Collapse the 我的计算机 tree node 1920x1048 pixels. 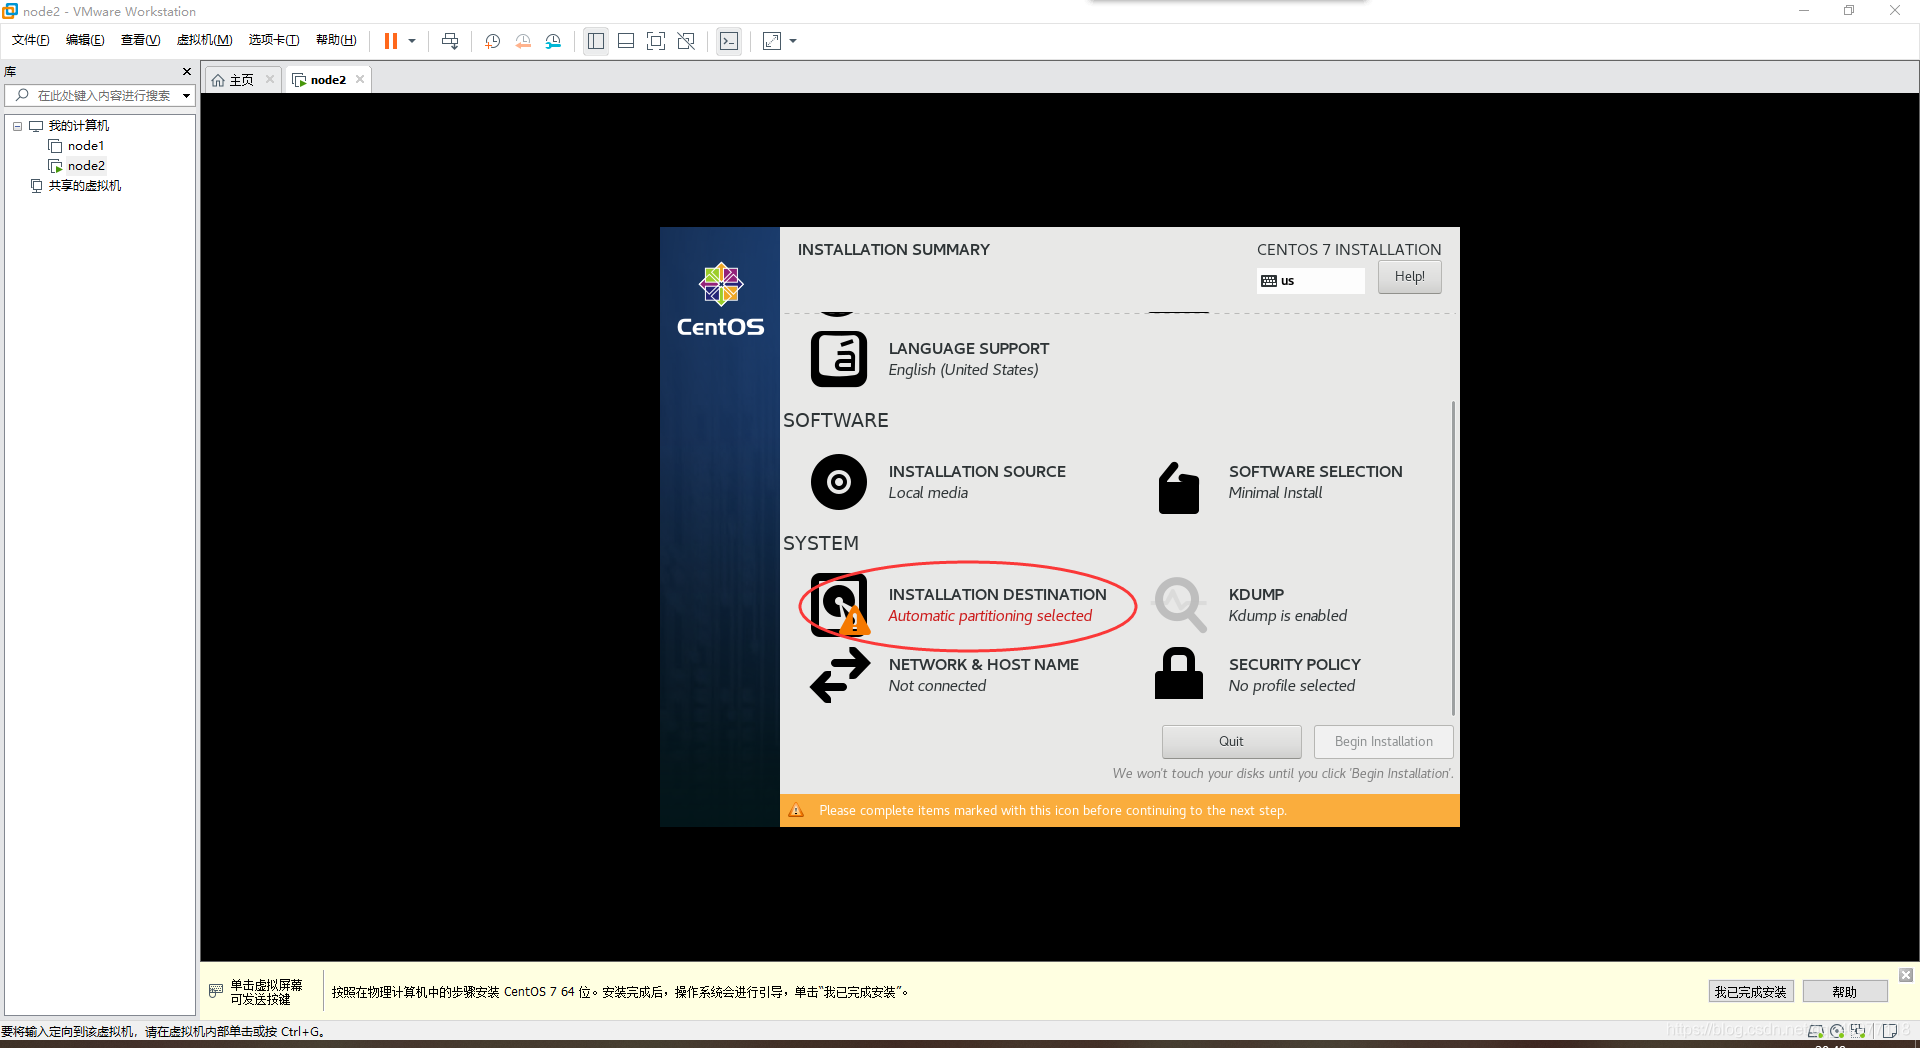coord(17,126)
